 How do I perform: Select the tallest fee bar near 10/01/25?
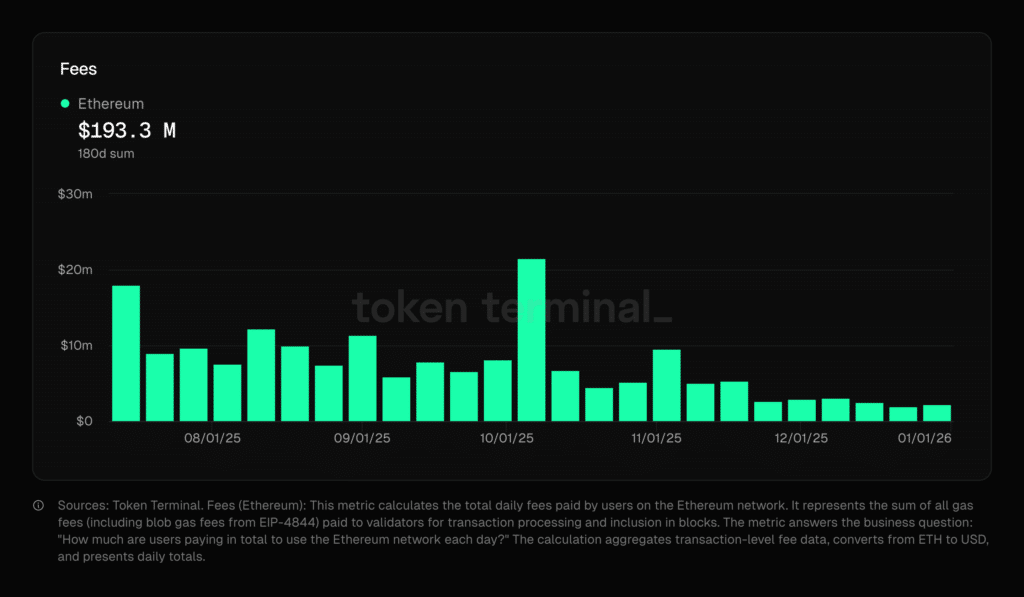pyautogui.click(x=530, y=340)
